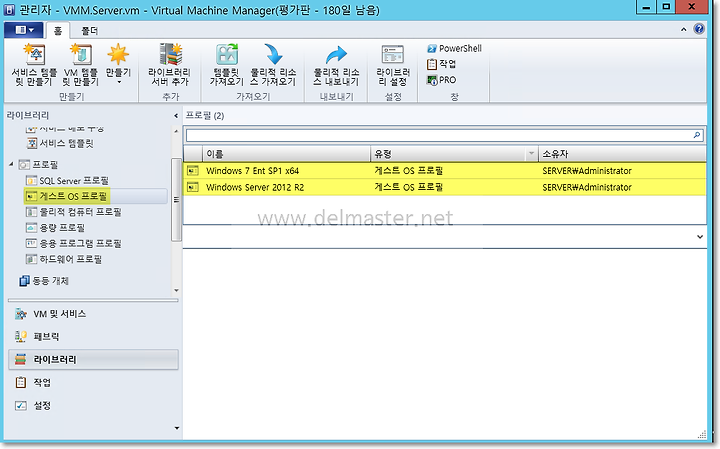Screen dimensions: 720x449
Task: Collapse the 라이브러리 navigation pane arrow
Action: tap(176, 116)
